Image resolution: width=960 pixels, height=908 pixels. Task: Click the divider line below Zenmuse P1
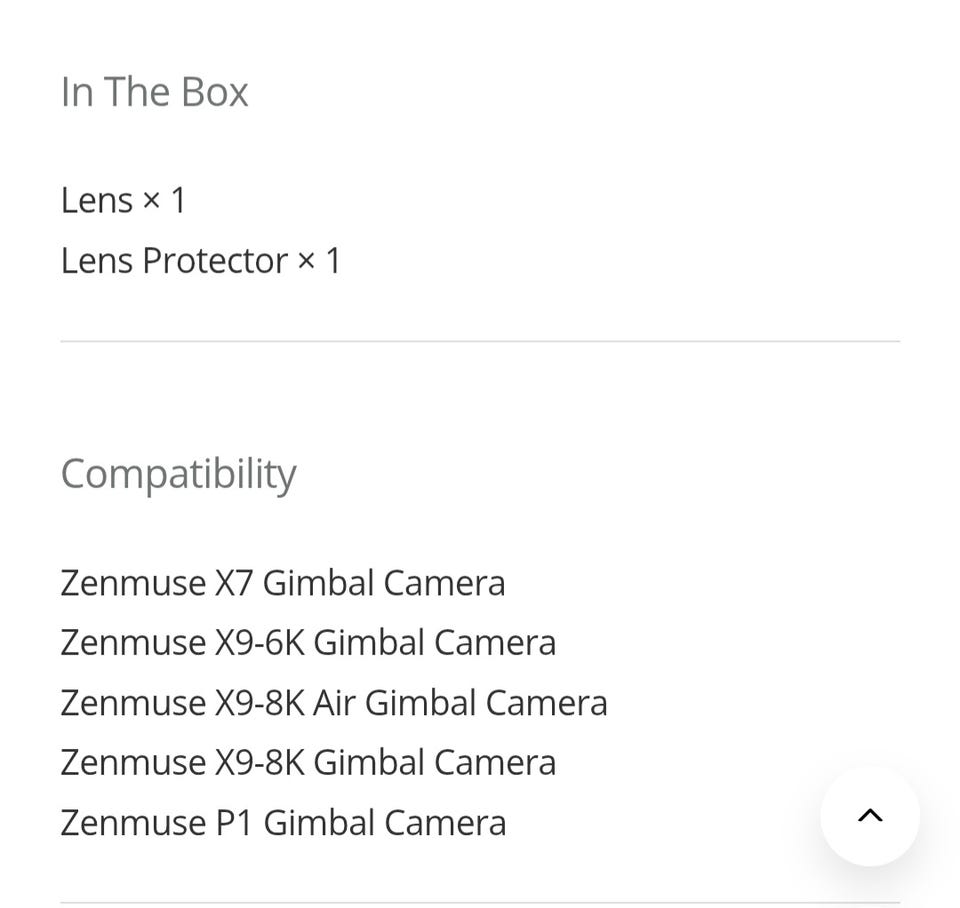coord(480,902)
